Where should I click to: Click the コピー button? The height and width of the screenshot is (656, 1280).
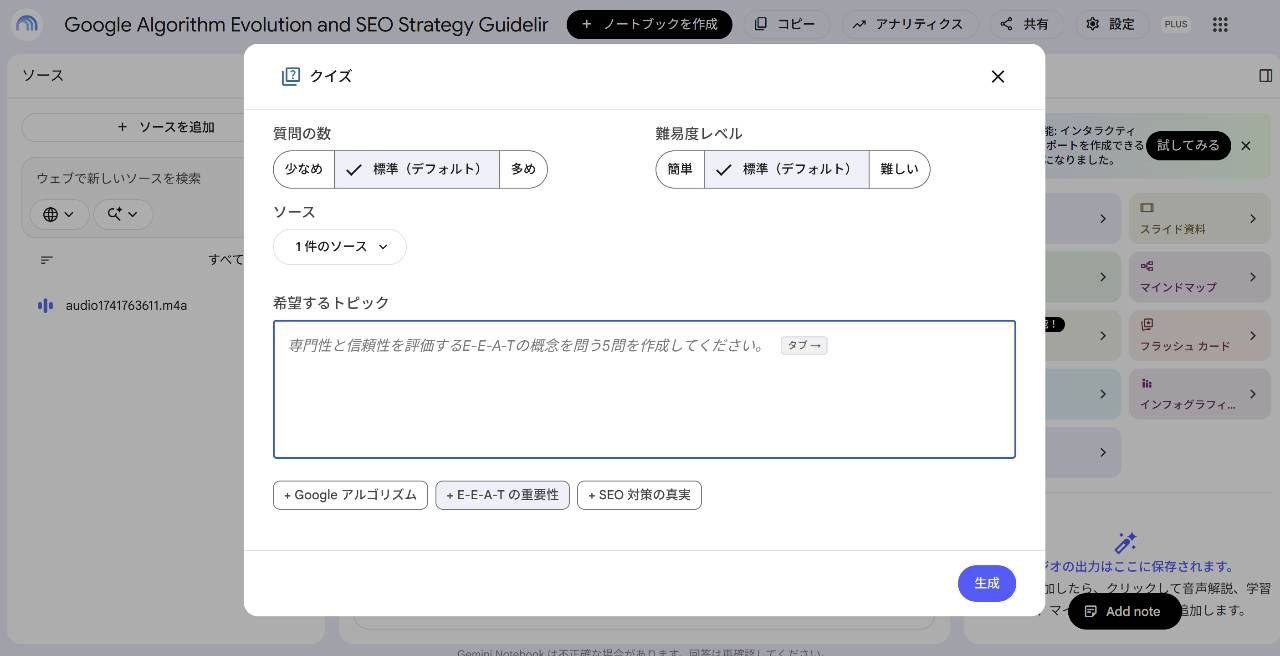tap(785, 24)
